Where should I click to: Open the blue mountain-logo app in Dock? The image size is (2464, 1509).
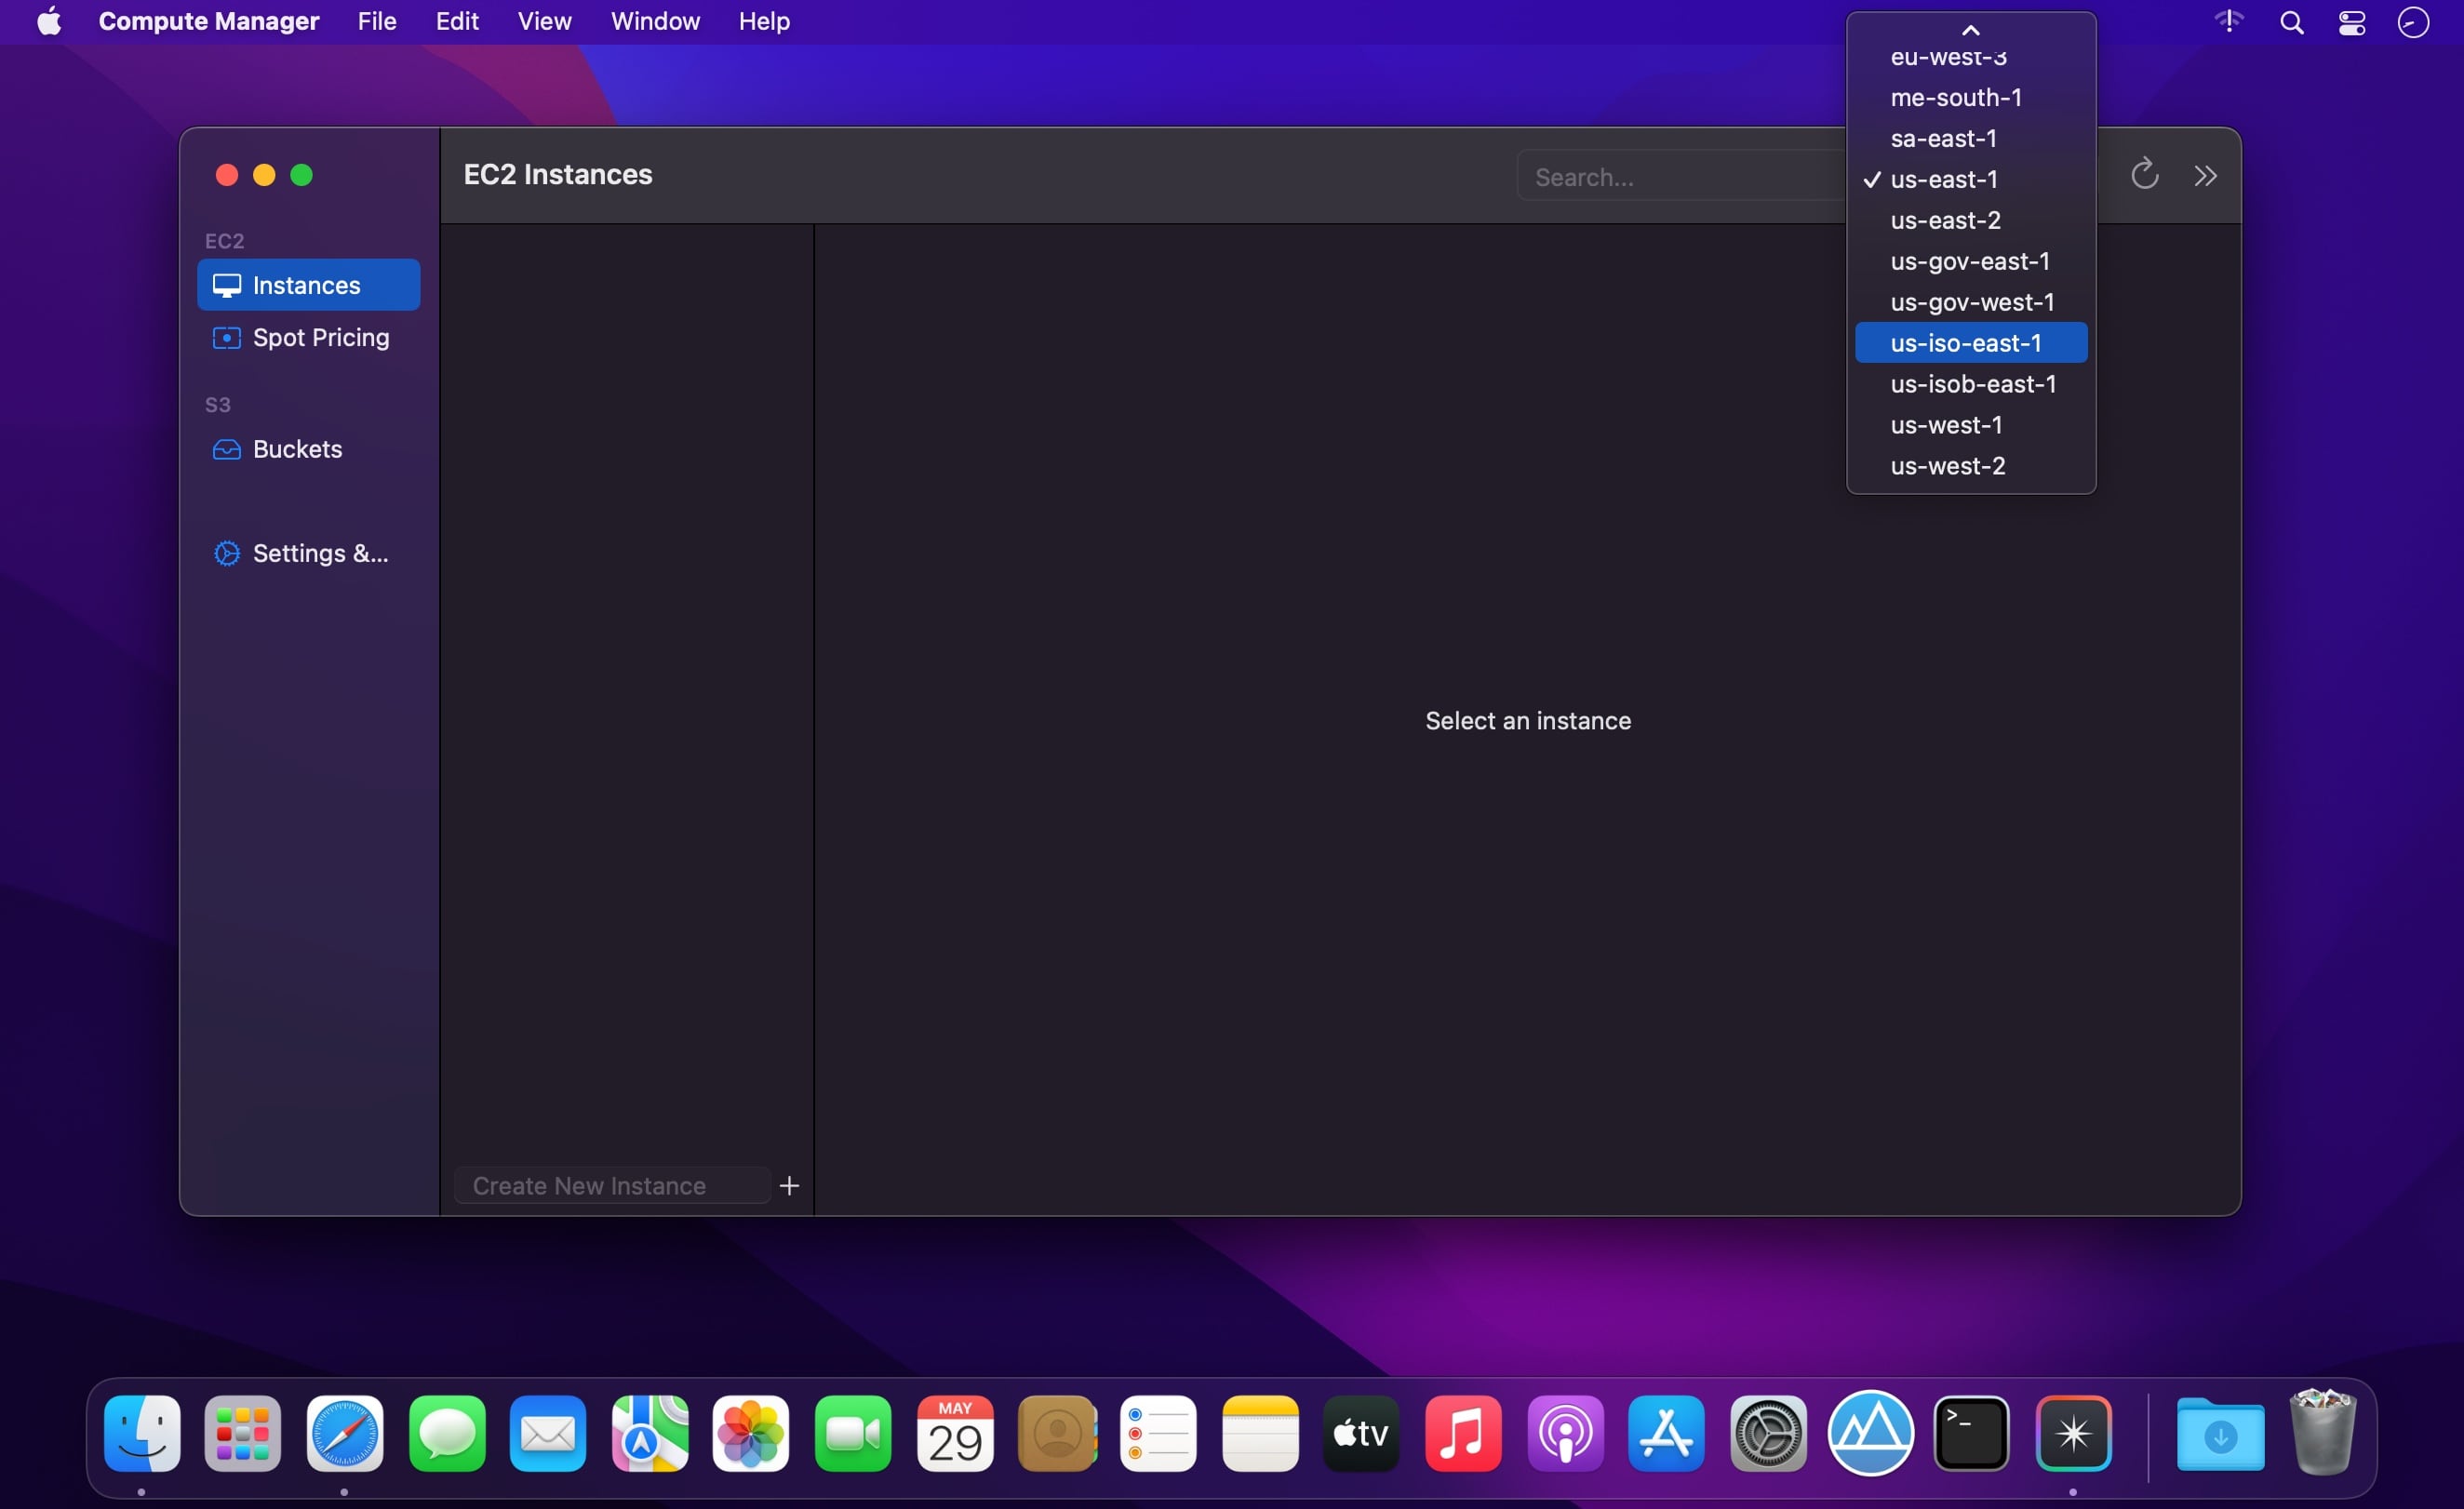pos(1871,1434)
